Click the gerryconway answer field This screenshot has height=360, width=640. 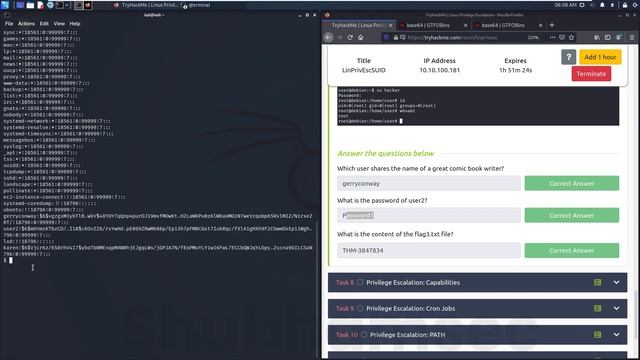[429, 183]
